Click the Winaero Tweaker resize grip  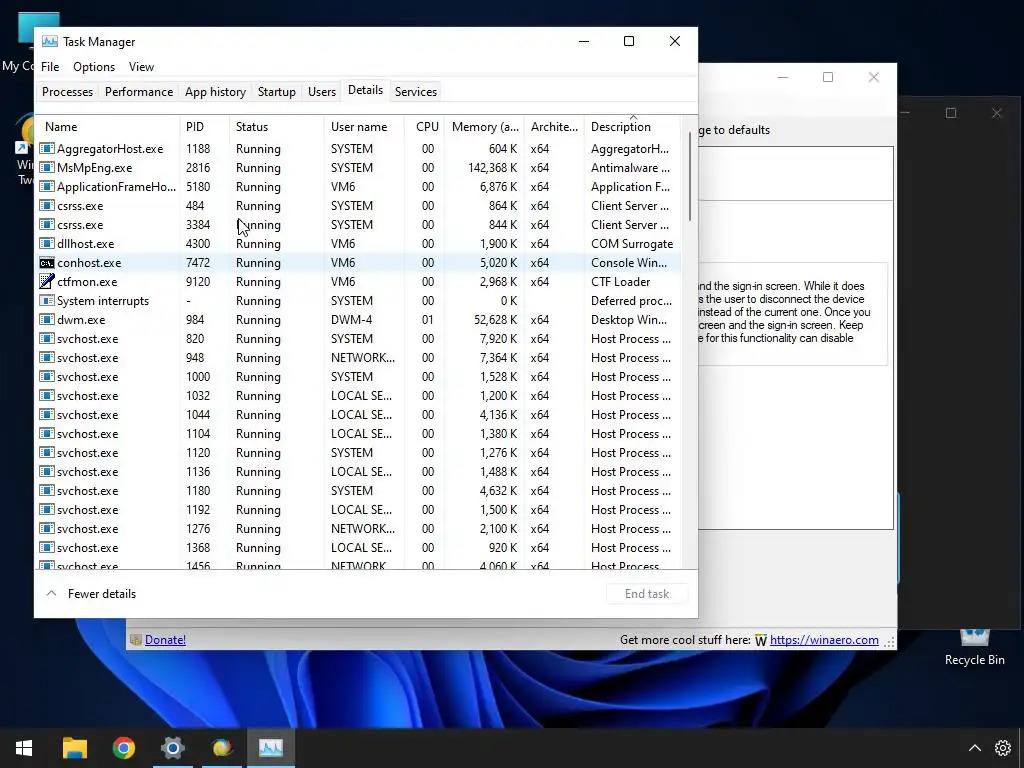889,642
